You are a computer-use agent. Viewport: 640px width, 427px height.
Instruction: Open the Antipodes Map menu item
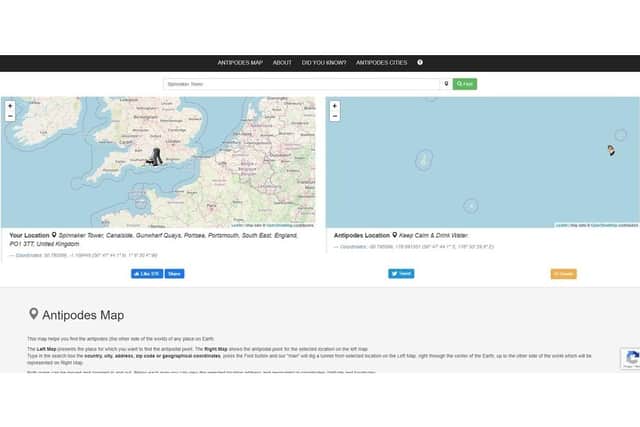coord(240,62)
